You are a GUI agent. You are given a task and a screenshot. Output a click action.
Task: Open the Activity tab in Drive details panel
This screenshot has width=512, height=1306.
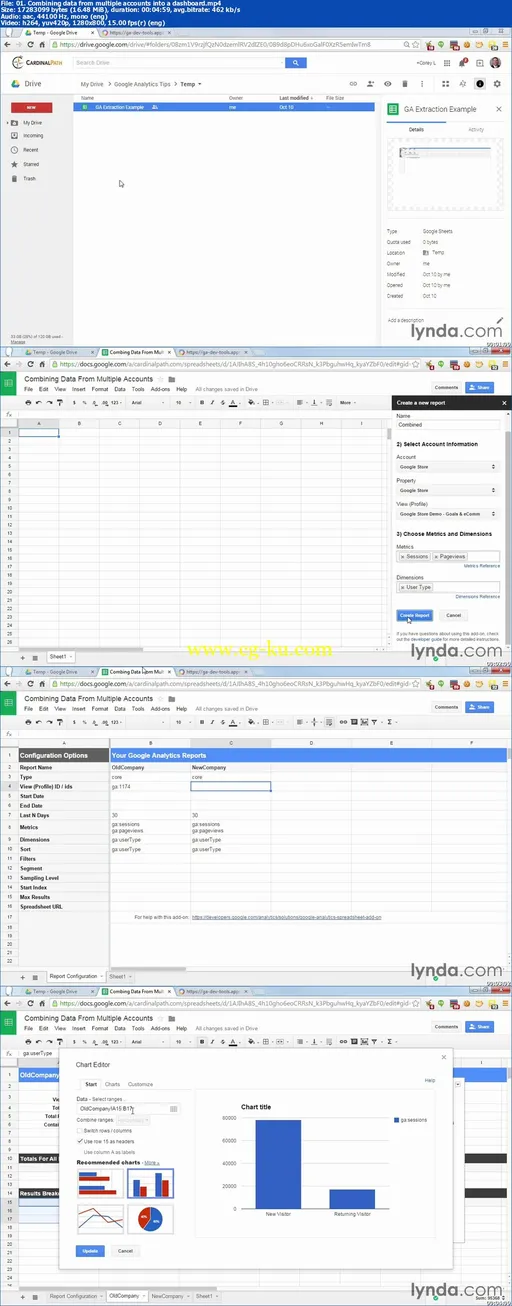(476, 130)
